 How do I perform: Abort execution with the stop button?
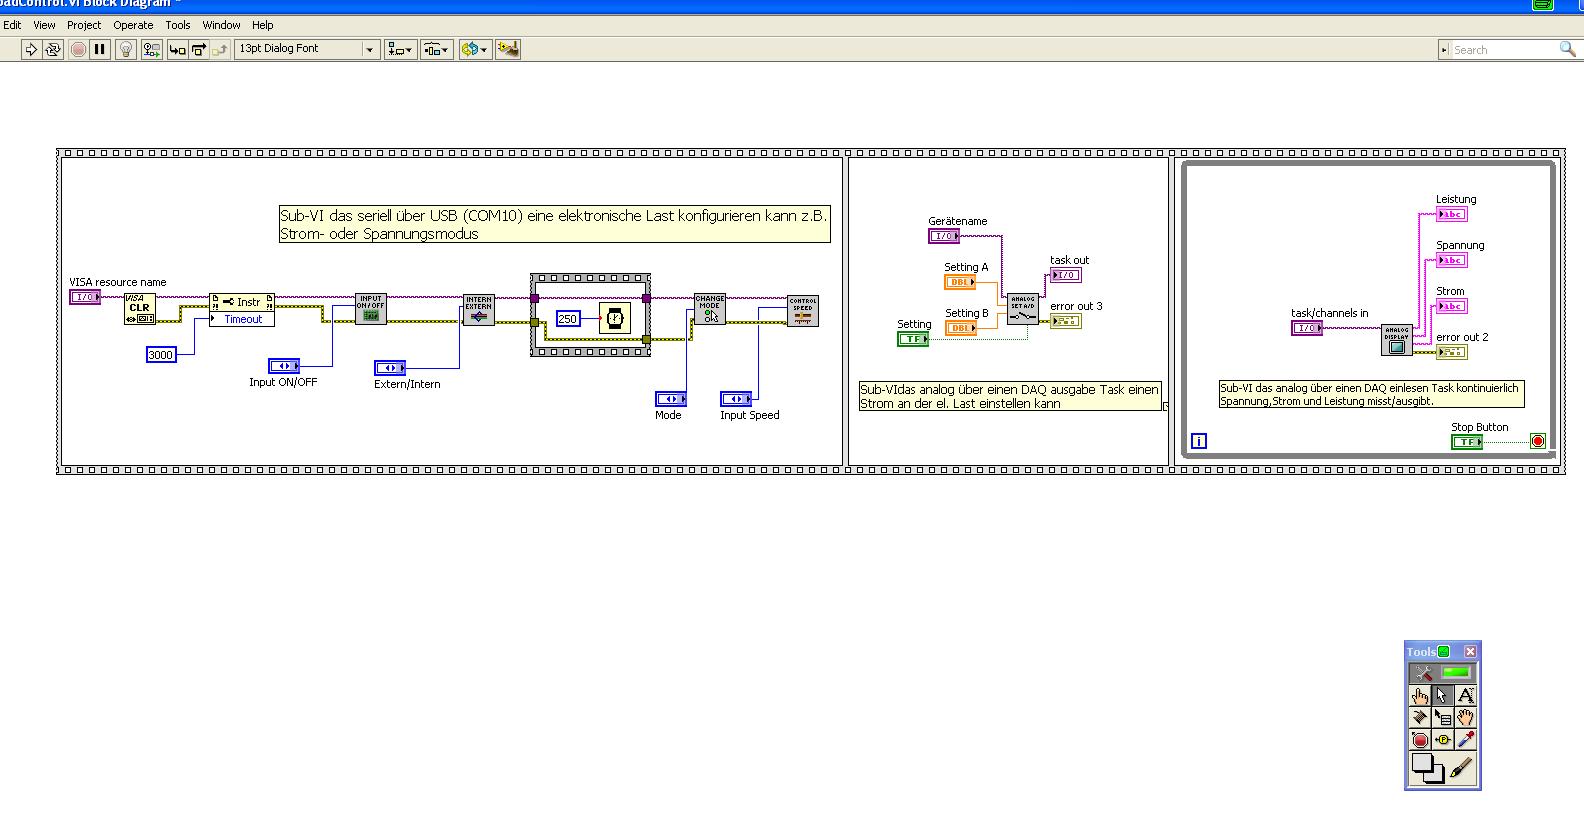(78, 49)
